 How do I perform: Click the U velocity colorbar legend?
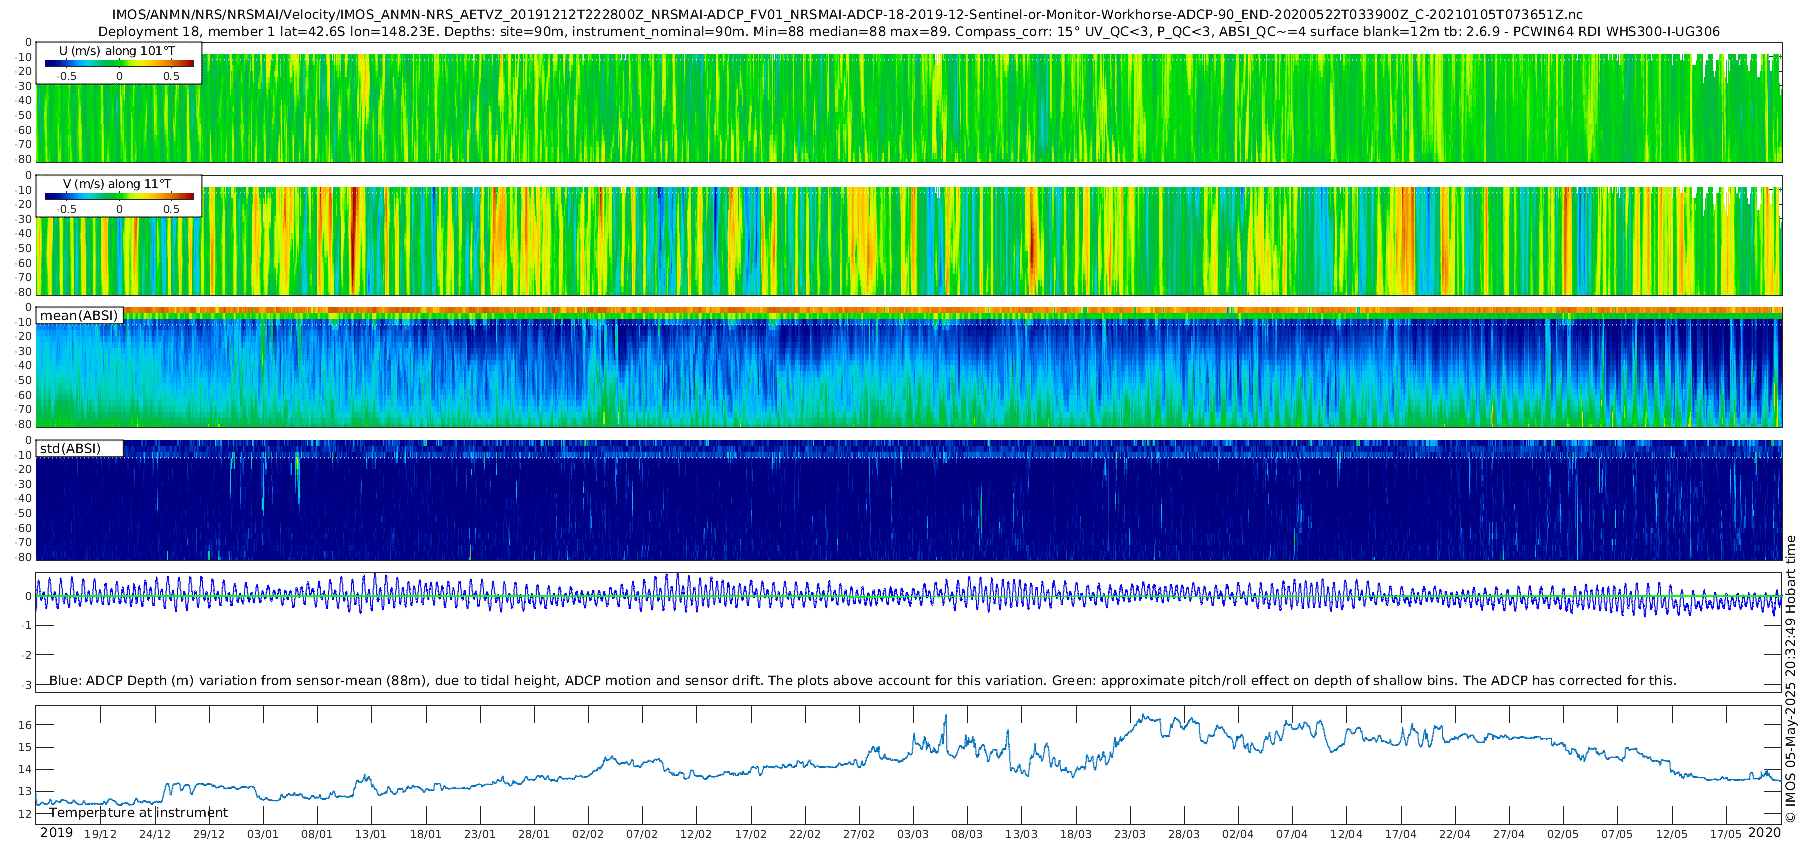pos(119,63)
